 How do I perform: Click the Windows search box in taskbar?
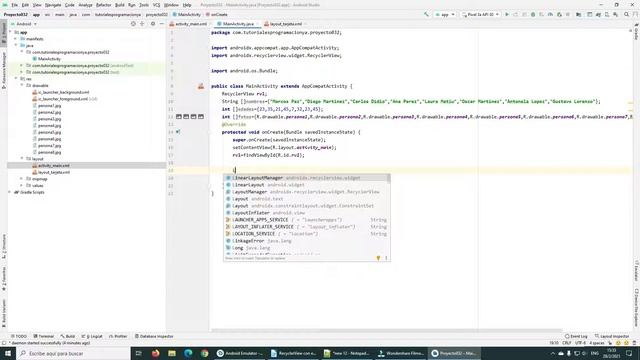click(73, 353)
